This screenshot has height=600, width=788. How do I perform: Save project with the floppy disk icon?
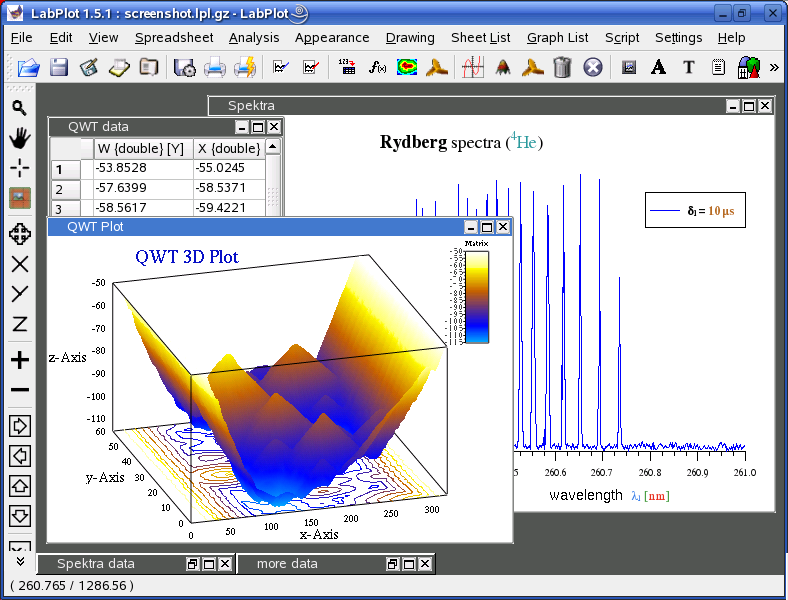(x=59, y=68)
